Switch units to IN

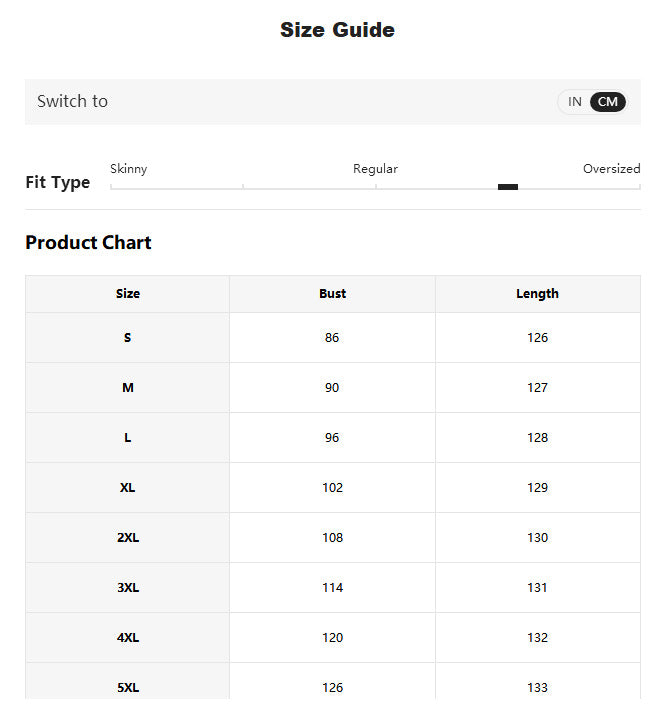(x=574, y=102)
